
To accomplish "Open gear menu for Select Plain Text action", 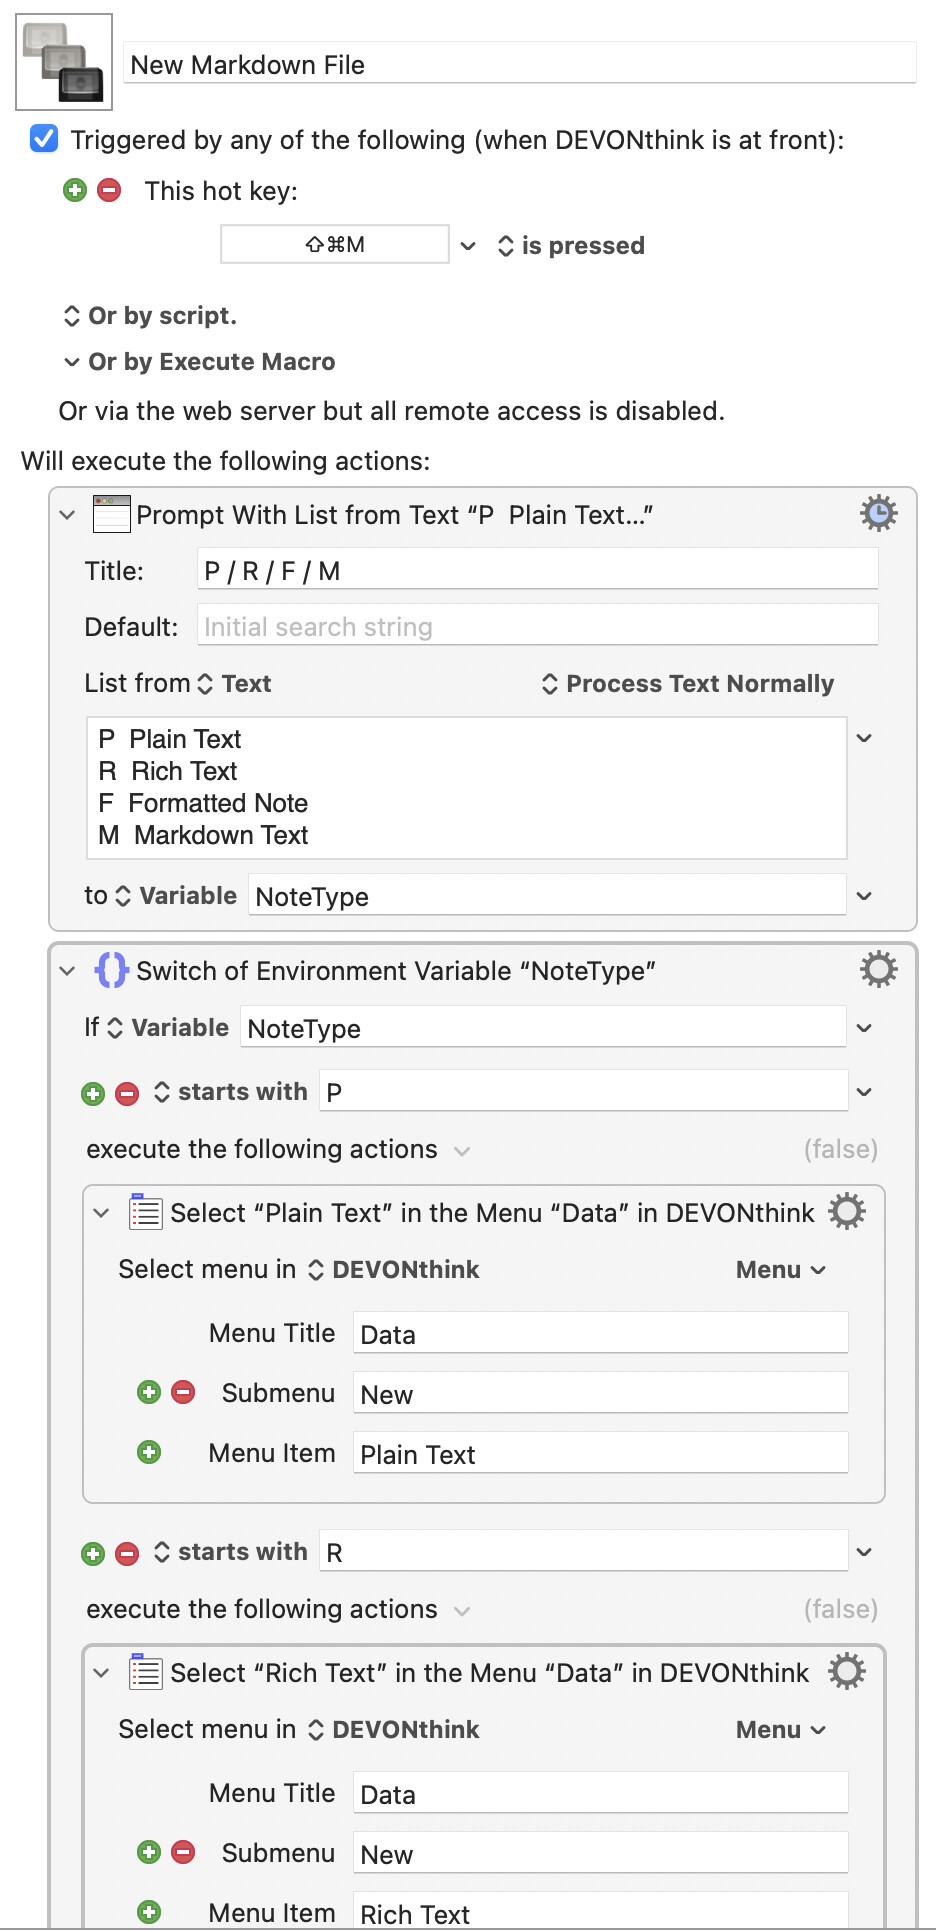I will [846, 1211].
